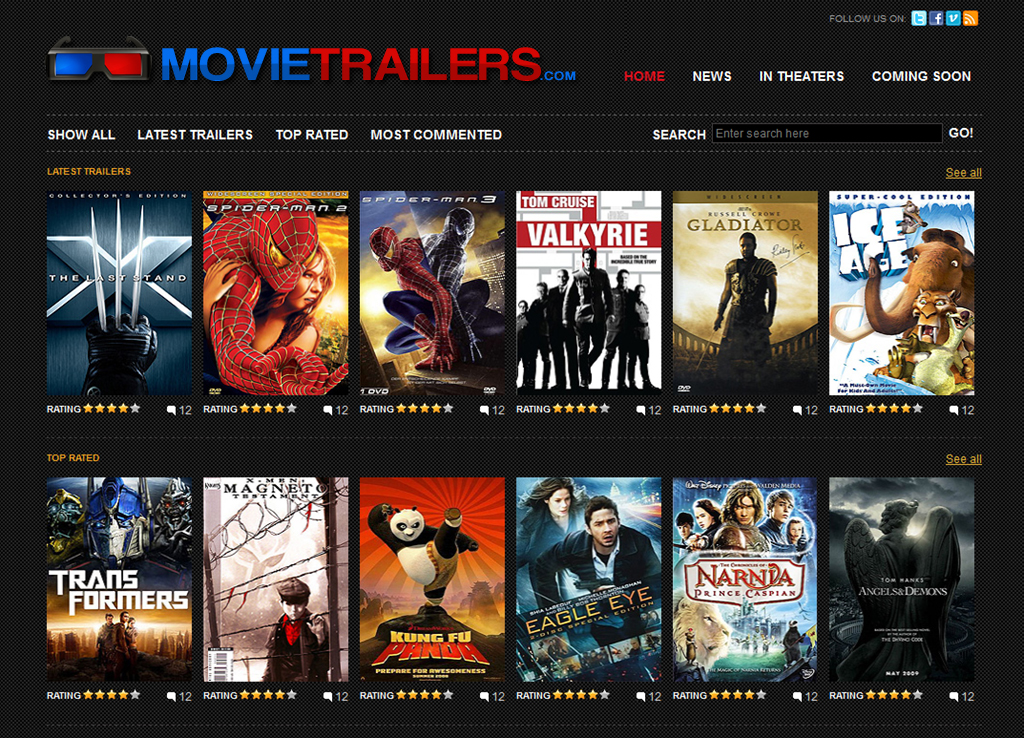Click comment icon under X-Men Last Stand
1024x738 pixels.
pyautogui.click(x=171, y=410)
